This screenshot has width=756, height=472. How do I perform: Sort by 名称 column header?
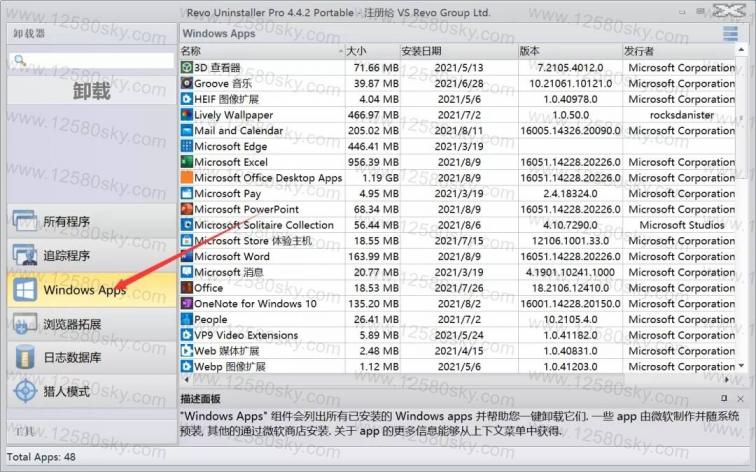pos(262,51)
